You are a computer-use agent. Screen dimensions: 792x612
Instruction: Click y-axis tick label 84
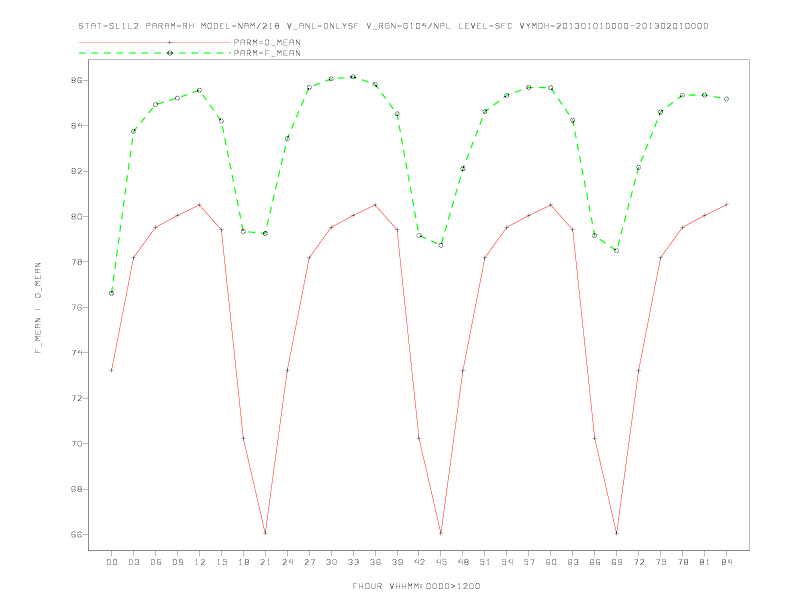pos(76,126)
